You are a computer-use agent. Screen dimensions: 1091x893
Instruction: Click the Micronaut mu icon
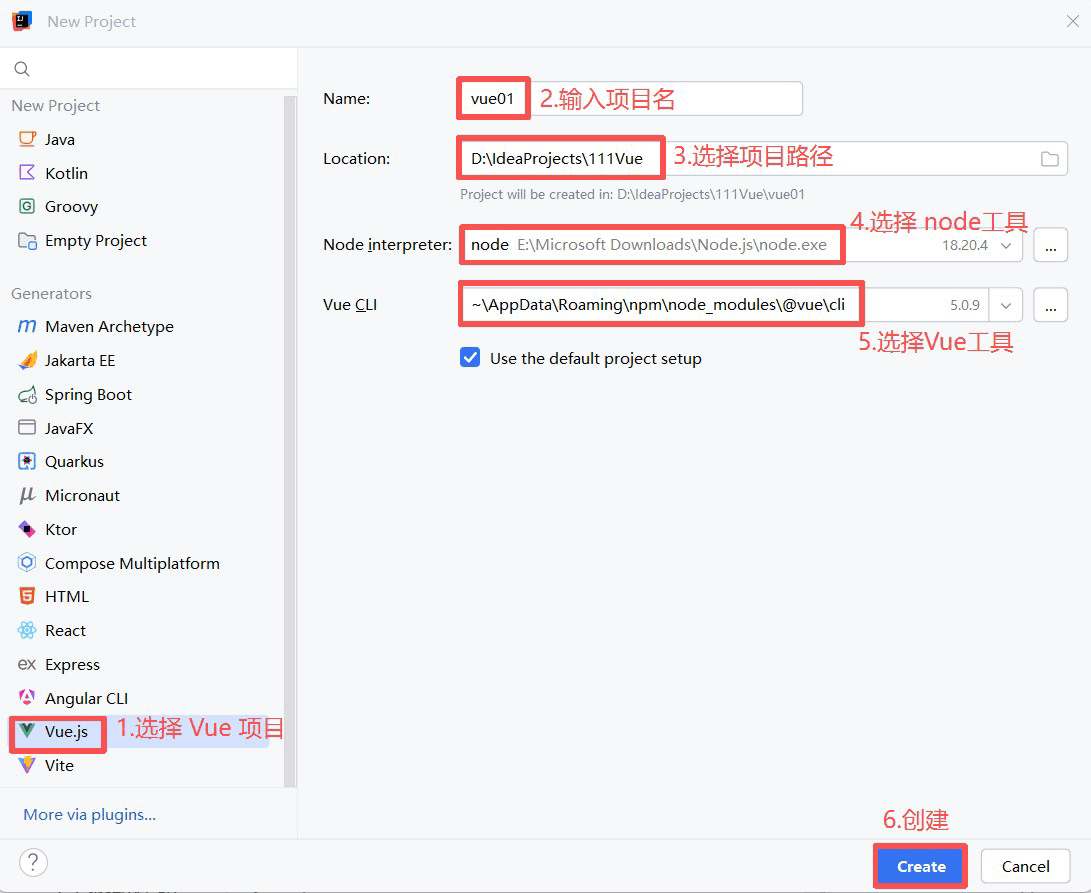27,495
